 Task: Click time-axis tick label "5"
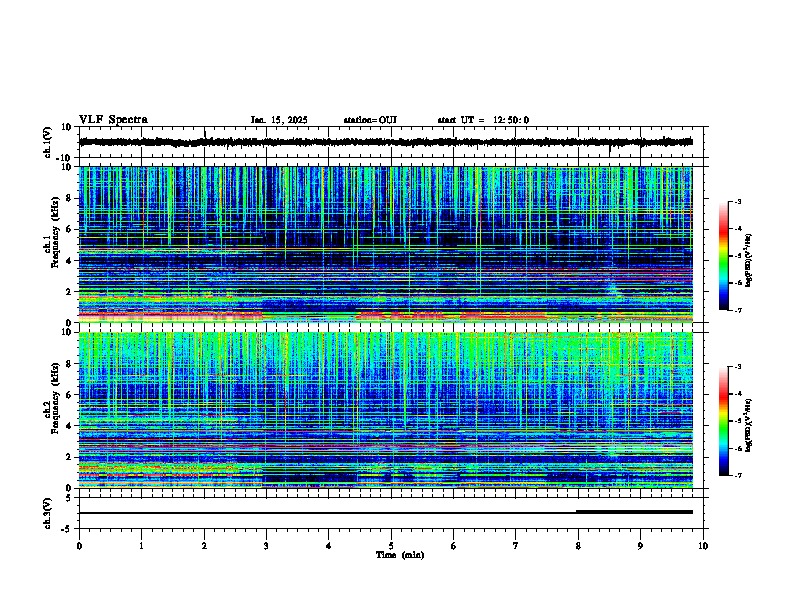click(391, 546)
